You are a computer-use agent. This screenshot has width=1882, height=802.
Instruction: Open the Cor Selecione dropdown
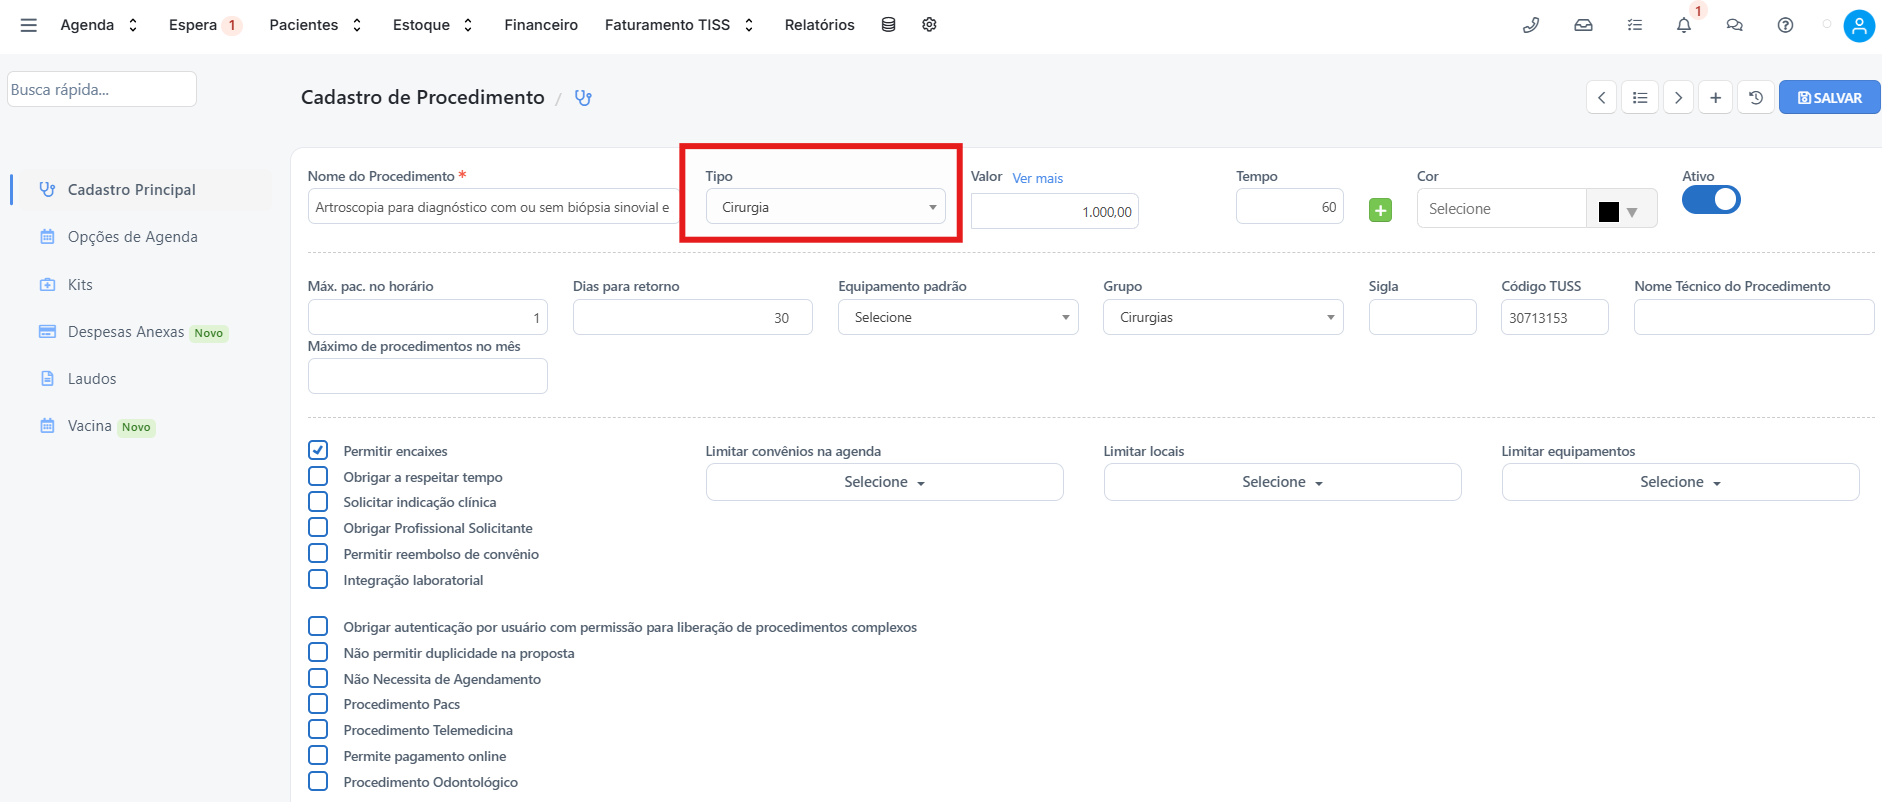pos(1501,209)
